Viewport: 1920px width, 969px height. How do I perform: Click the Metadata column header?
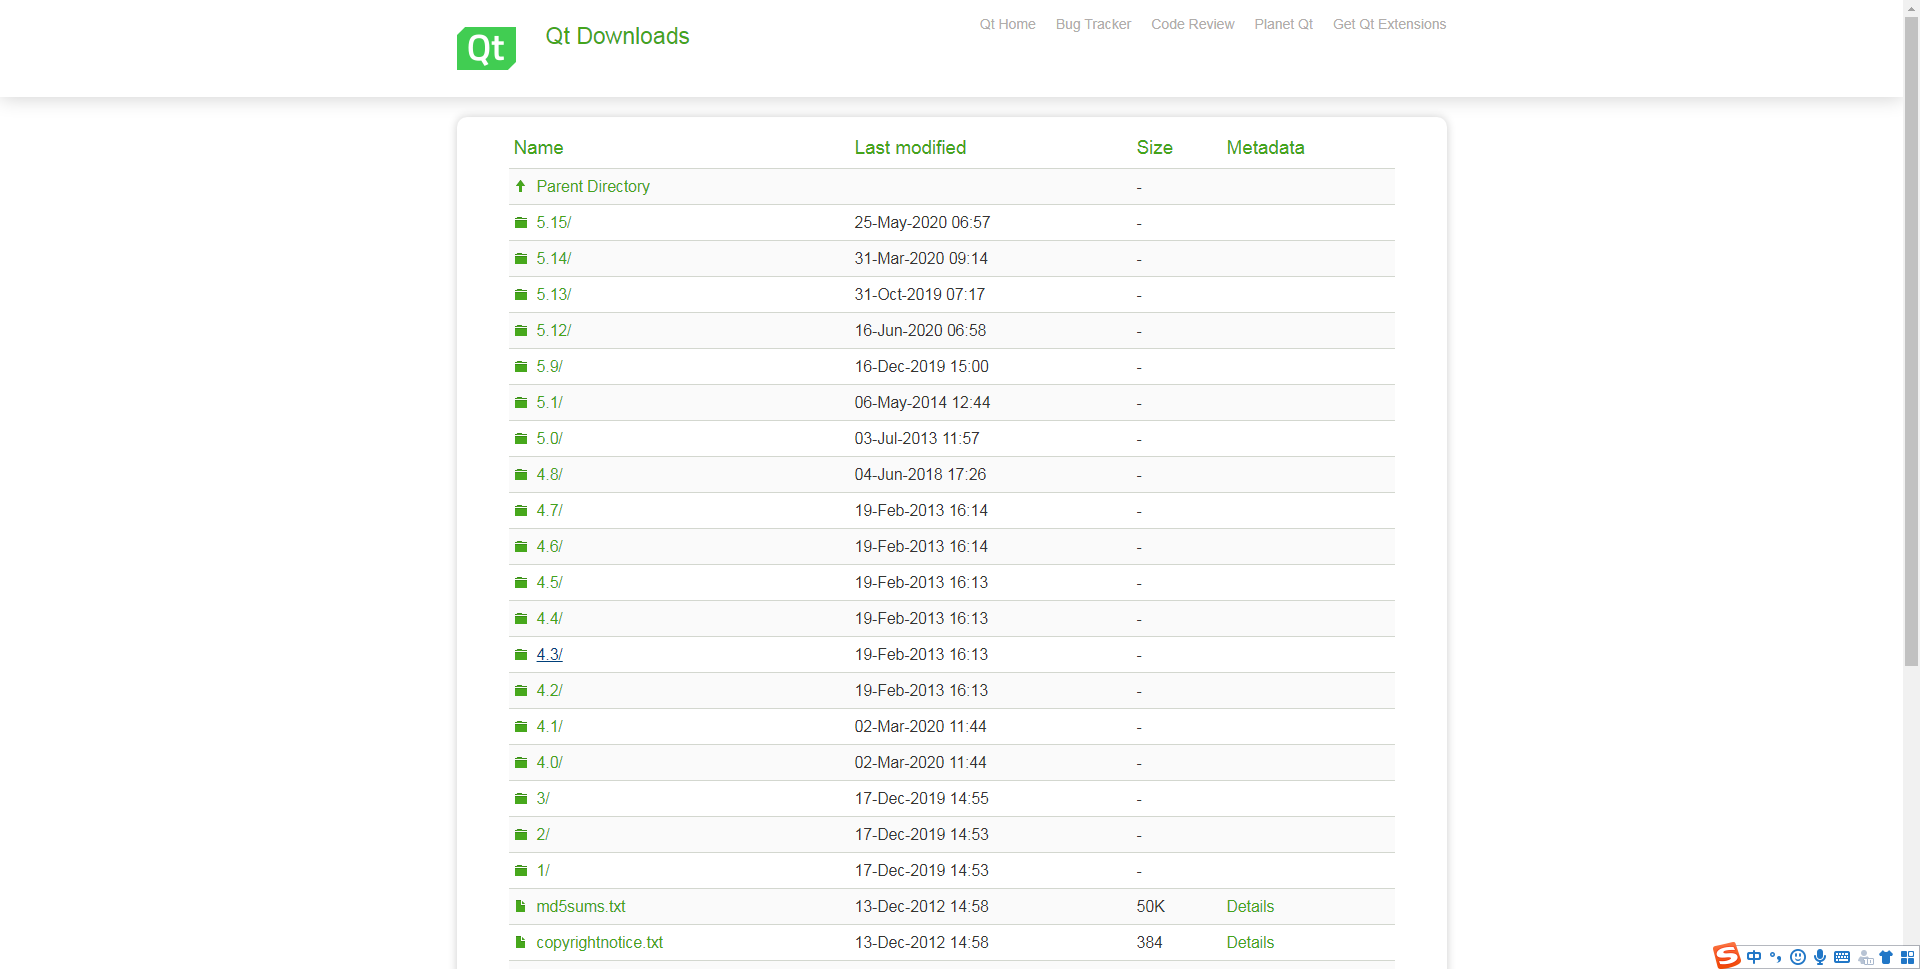point(1265,147)
